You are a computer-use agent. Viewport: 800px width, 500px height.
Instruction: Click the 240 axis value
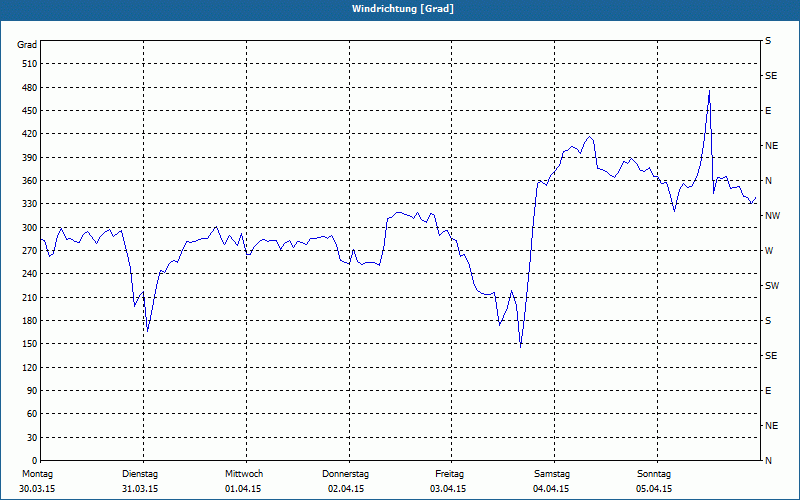[x=30, y=274]
